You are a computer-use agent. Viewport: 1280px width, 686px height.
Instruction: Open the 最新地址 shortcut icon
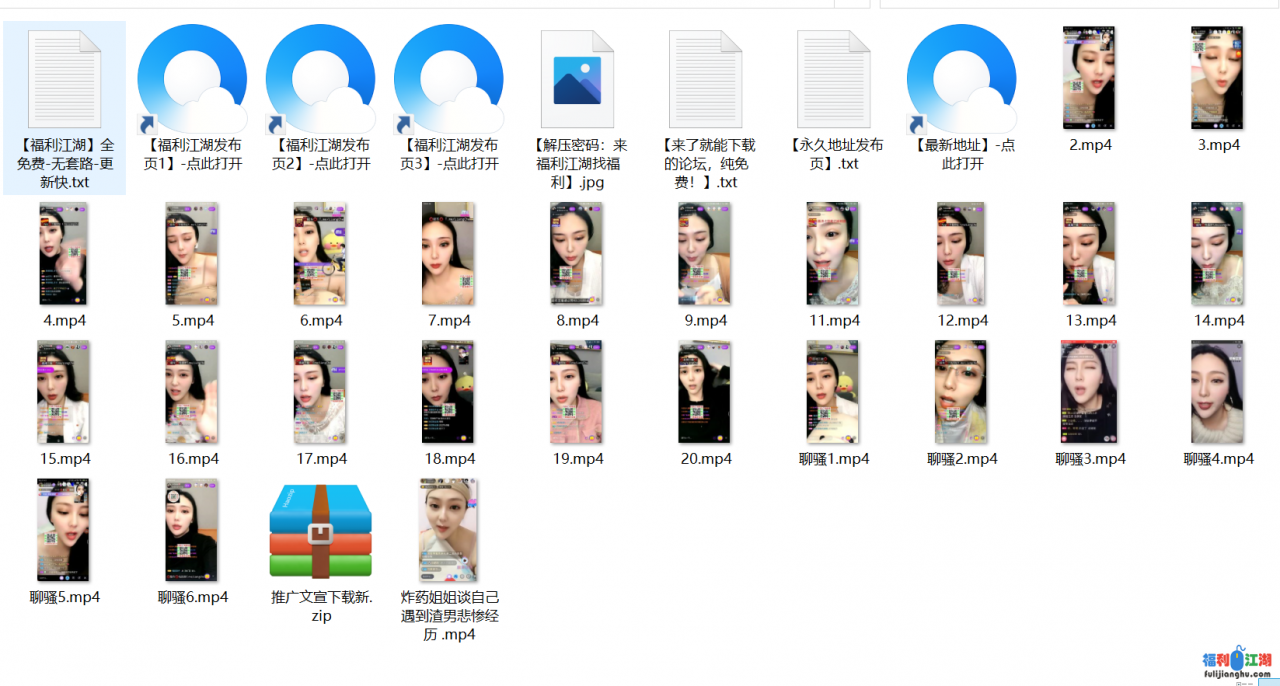961,80
